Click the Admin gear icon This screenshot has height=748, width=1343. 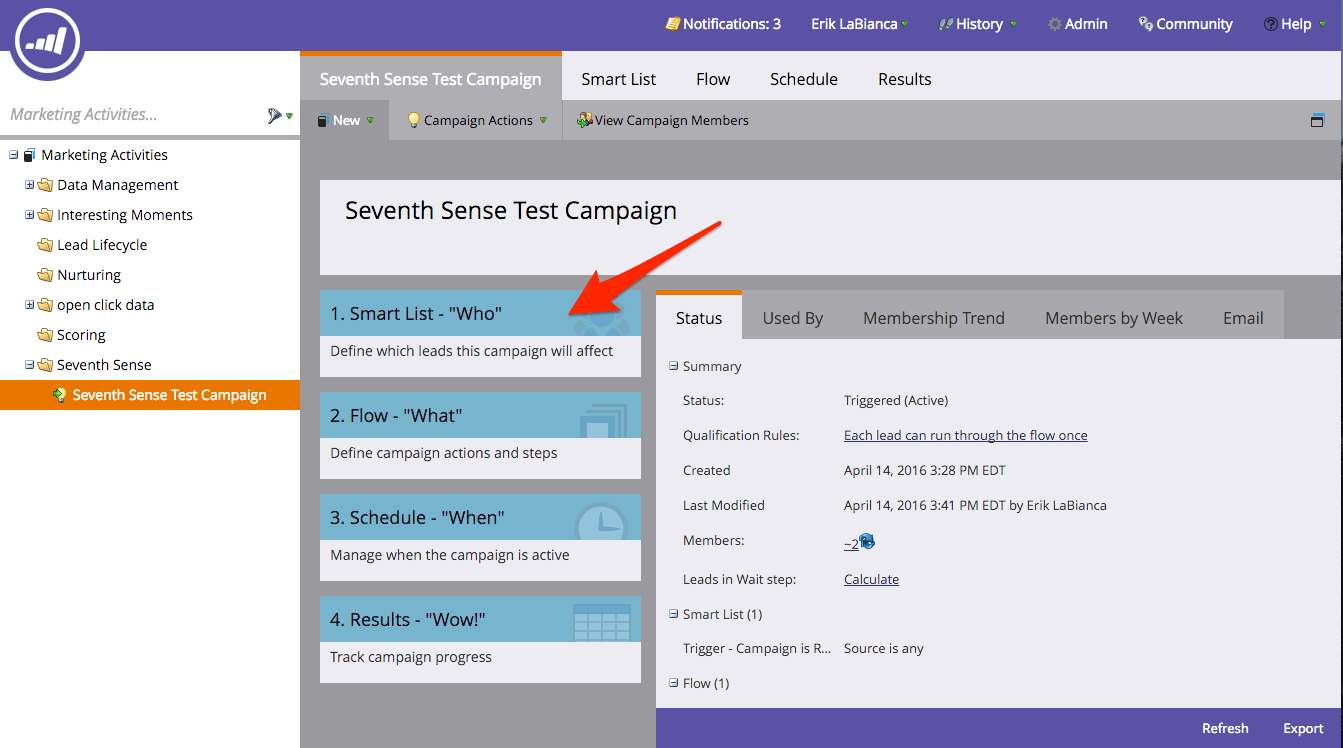[x=1054, y=24]
